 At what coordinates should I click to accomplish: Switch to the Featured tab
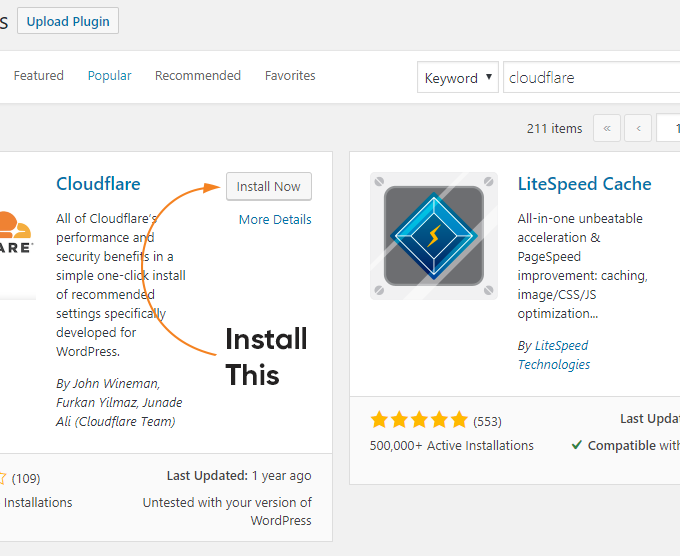[x=38, y=76]
